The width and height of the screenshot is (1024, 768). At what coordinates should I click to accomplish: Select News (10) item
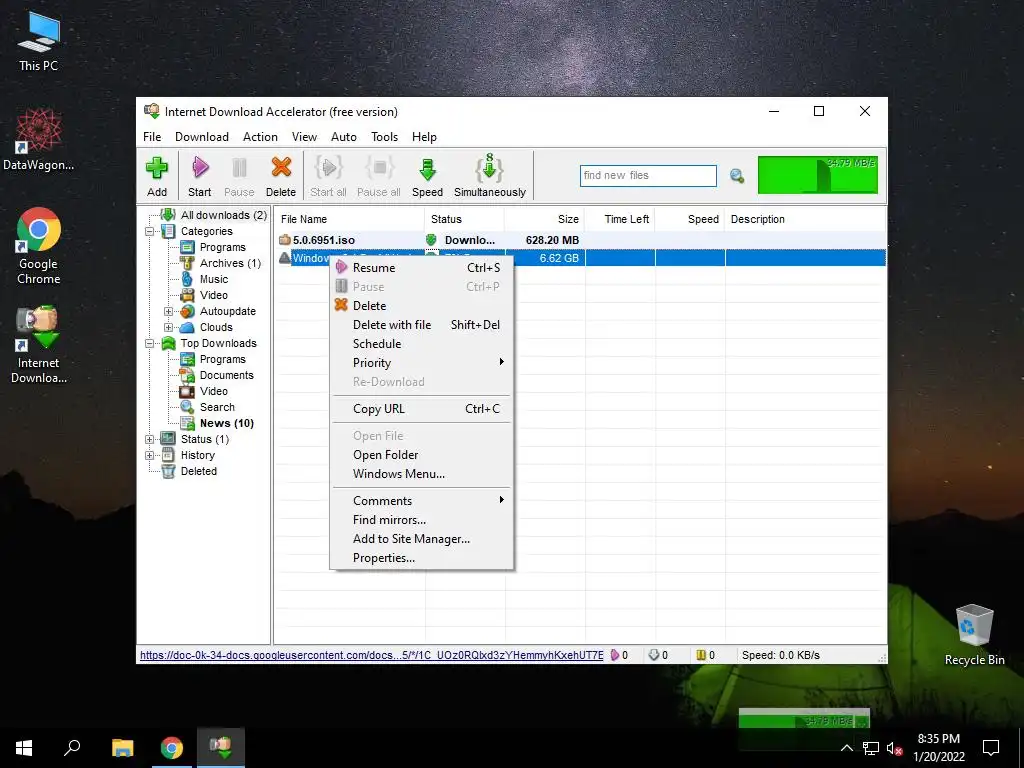point(227,423)
